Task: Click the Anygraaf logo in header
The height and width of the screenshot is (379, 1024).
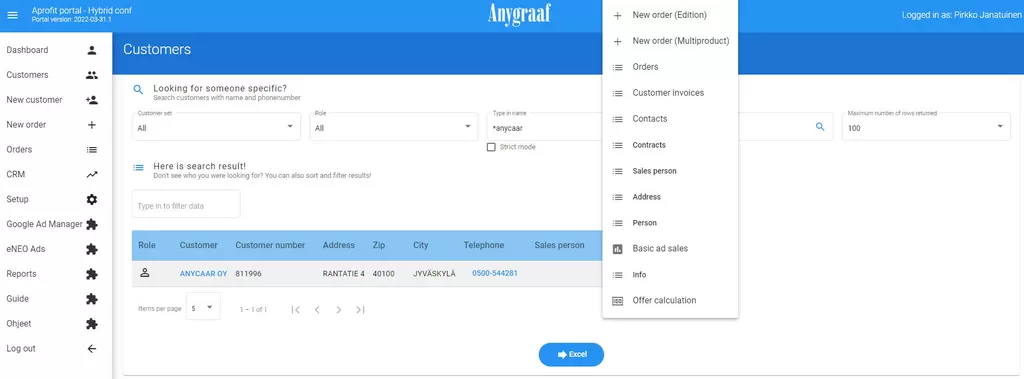Action: coord(519,14)
